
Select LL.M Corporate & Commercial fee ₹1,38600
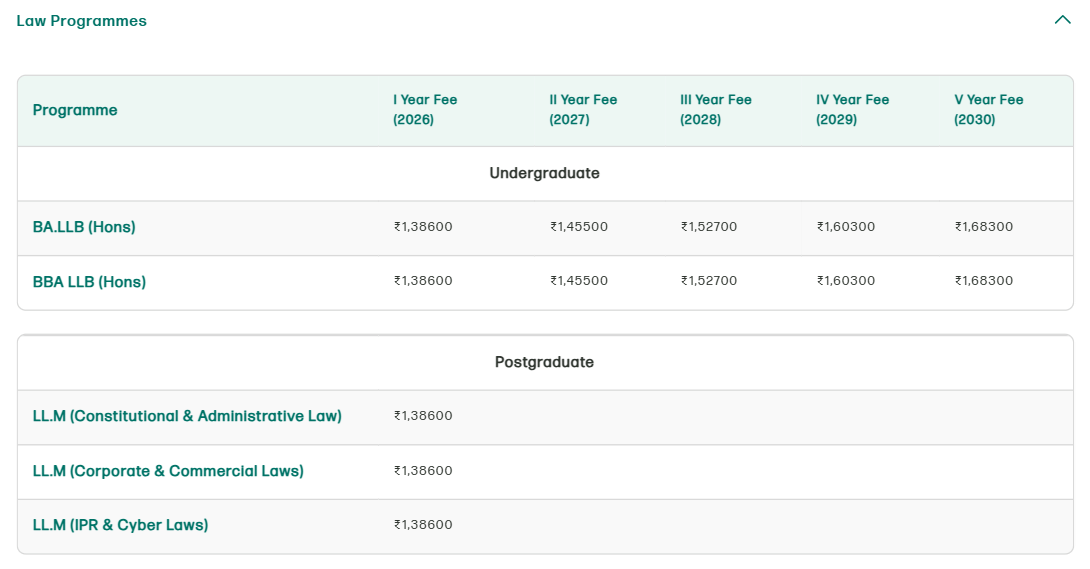[423, 470]
